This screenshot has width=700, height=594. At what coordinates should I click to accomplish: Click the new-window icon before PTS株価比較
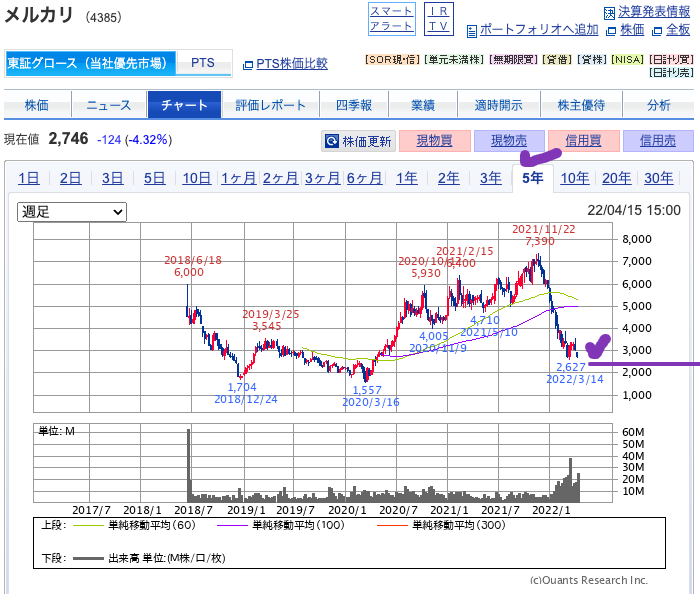point(247,65)
